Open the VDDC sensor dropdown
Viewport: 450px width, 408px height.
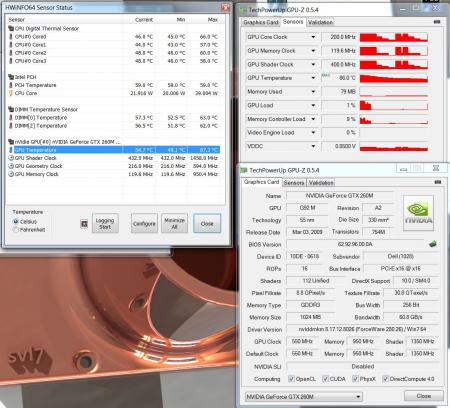click(x=313, y=146)
